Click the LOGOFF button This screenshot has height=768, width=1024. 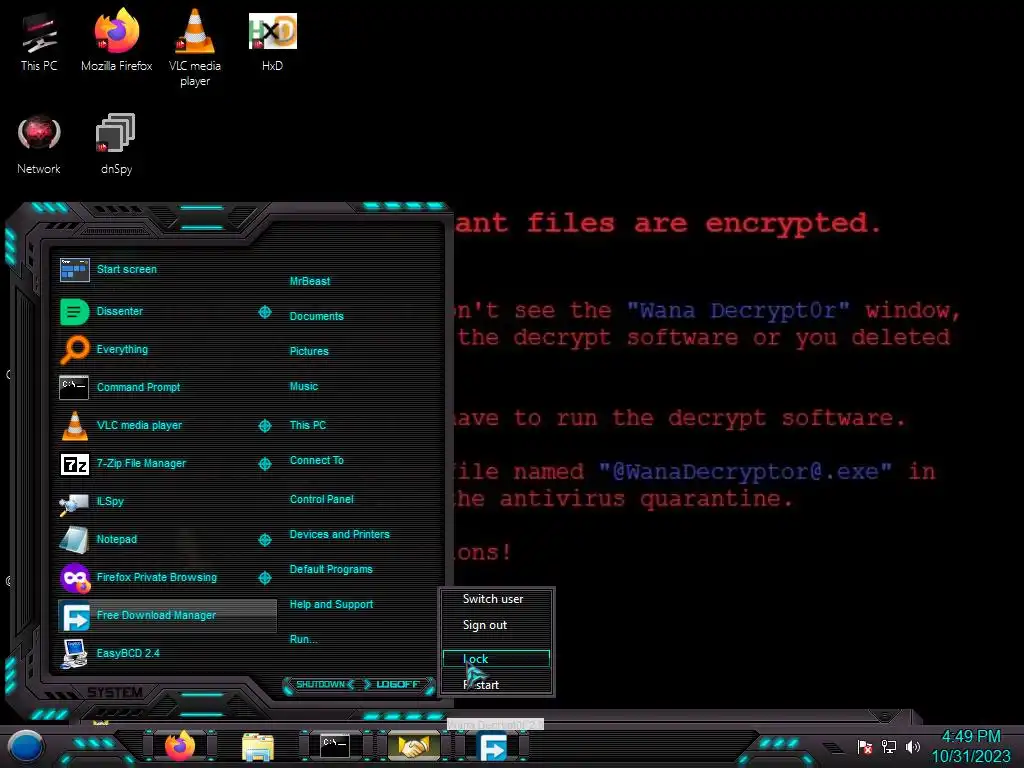coord(397,684)
